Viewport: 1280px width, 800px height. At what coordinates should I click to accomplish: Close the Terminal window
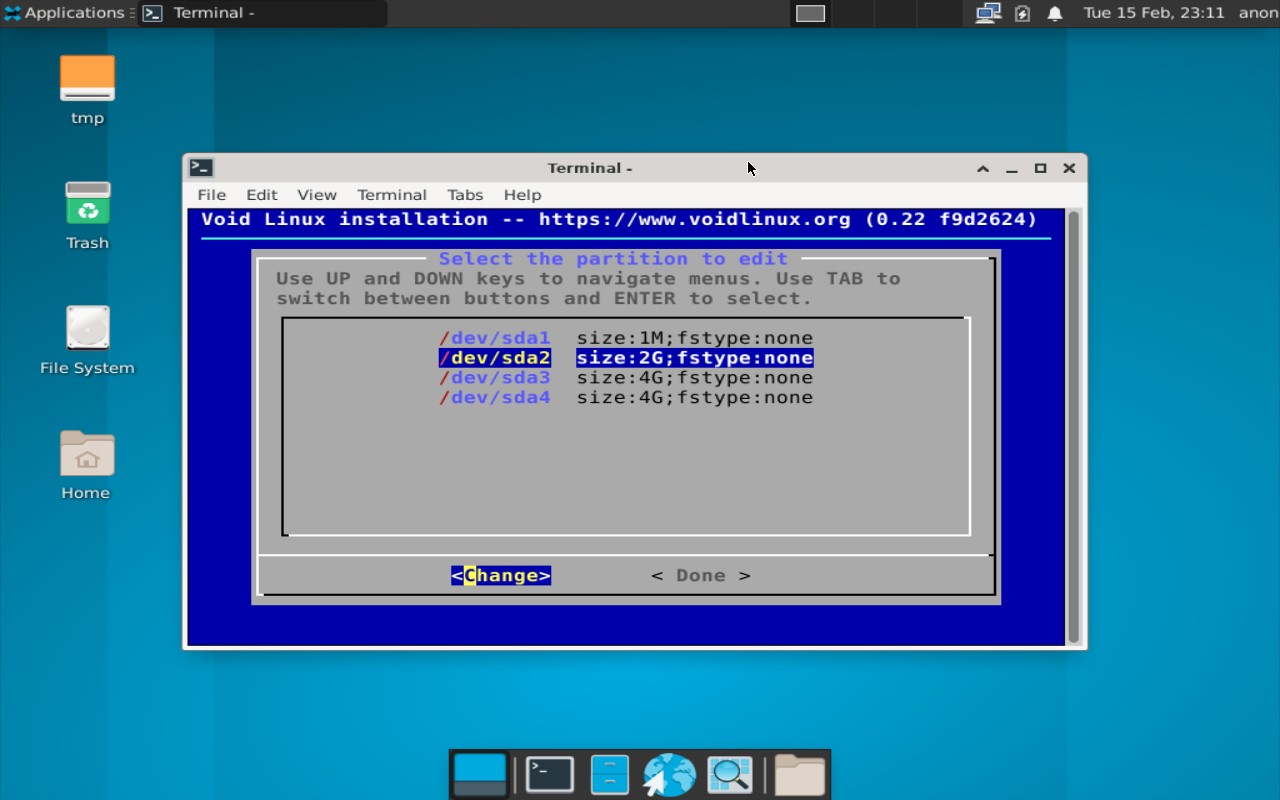click(x=1069, y=168)
